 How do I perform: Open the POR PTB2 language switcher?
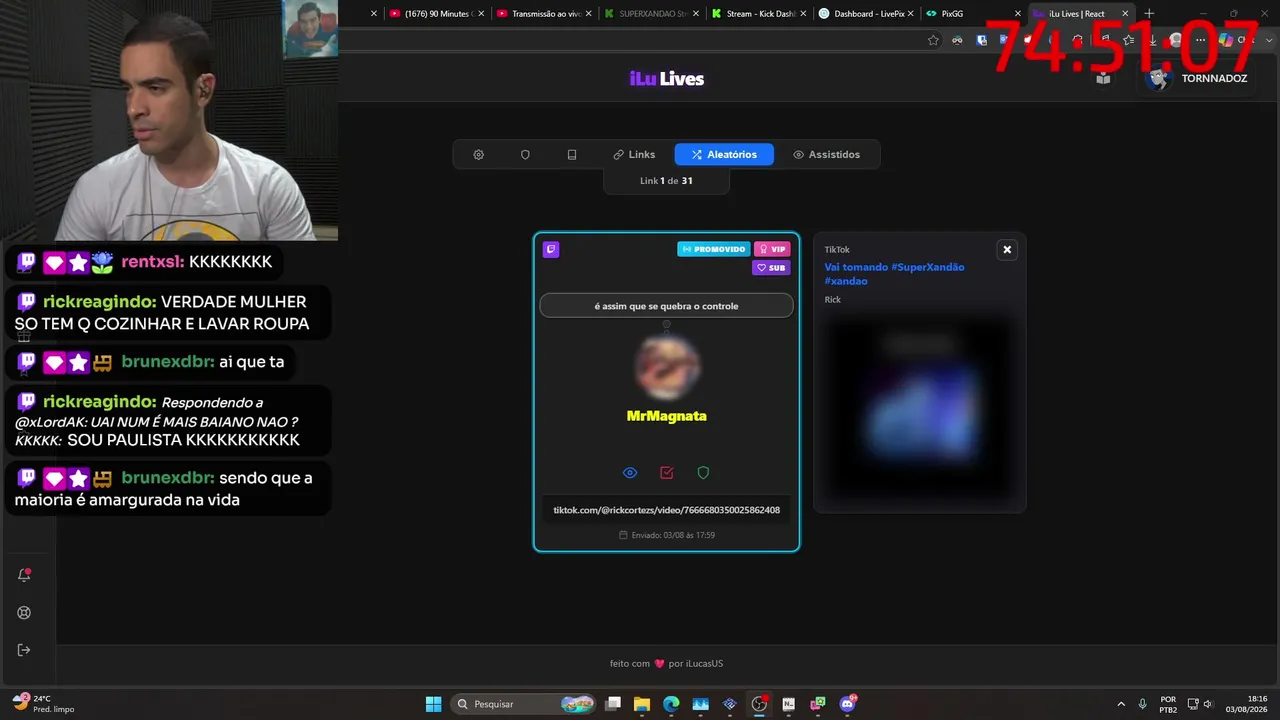1168,704
